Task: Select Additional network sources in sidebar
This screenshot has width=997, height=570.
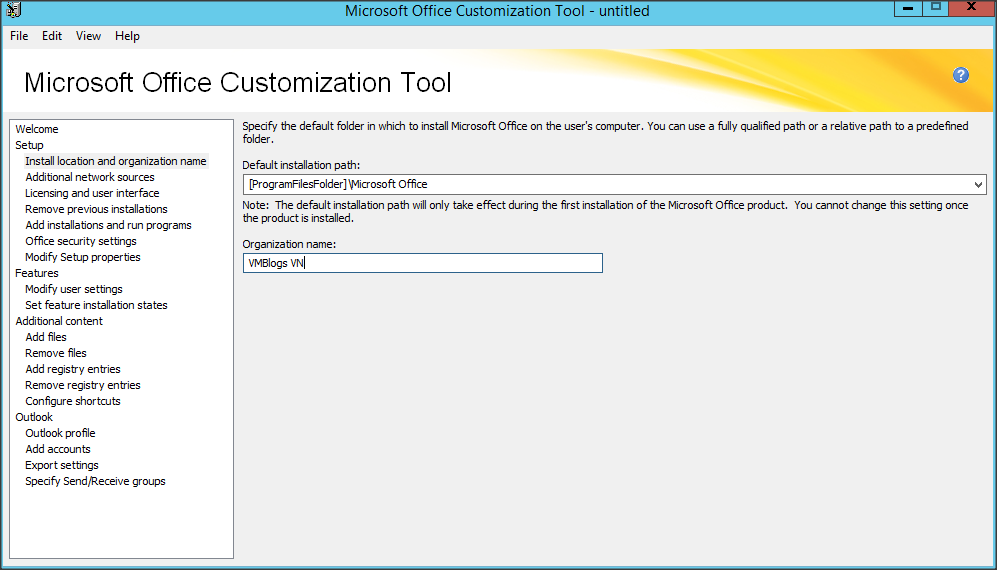Action: (x=90, y=177)
